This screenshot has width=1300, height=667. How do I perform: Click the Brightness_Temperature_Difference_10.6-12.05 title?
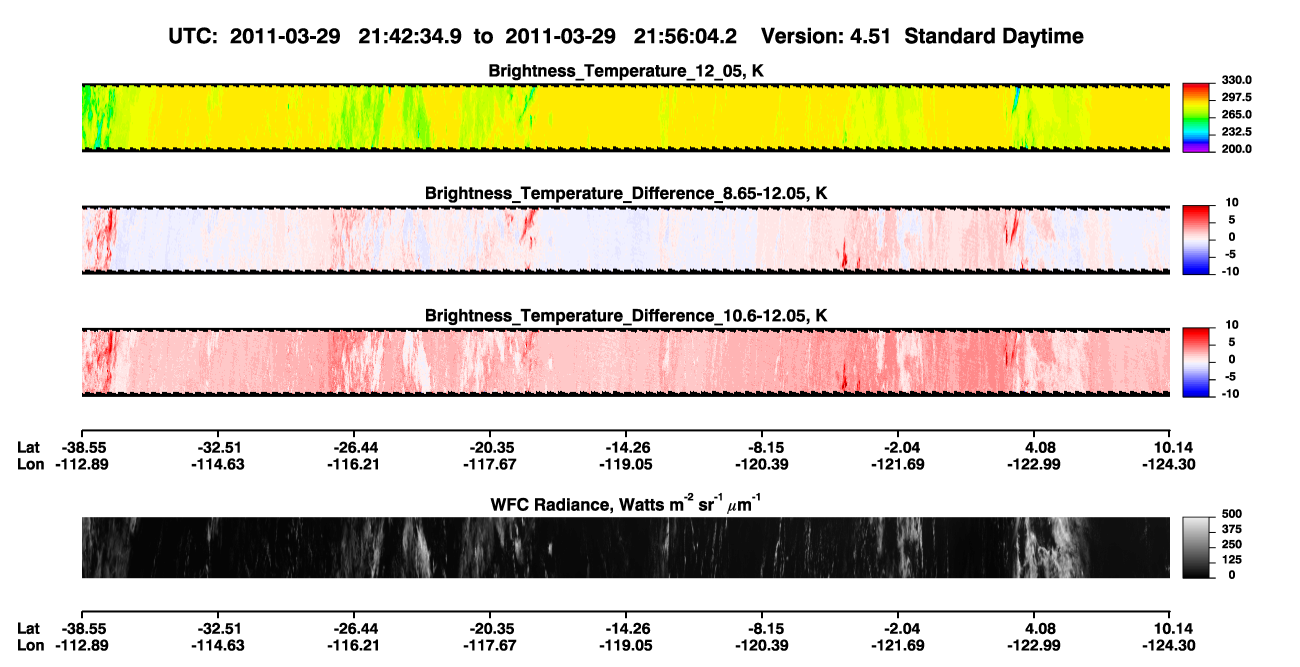click(626, 316)
